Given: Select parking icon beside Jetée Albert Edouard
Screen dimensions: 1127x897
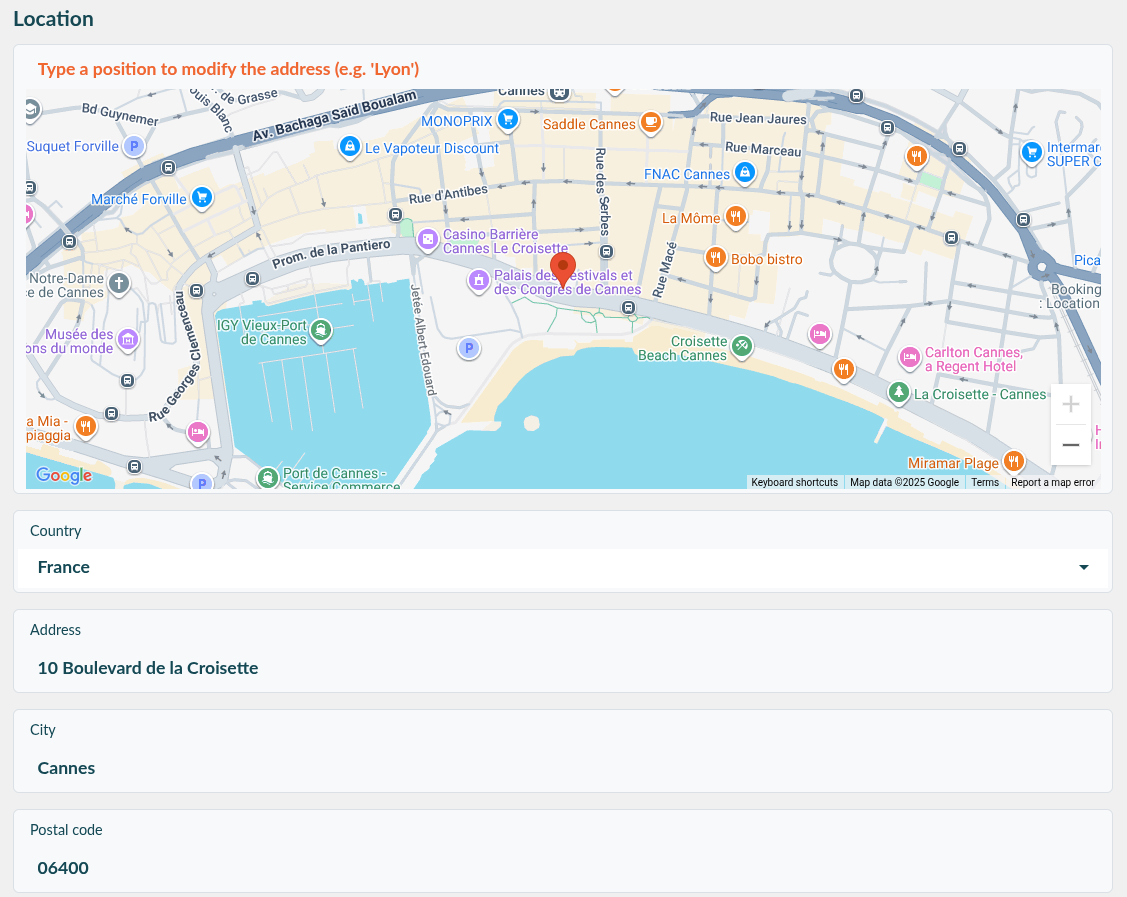Looking at the screenshot, I should click(469, 349).
